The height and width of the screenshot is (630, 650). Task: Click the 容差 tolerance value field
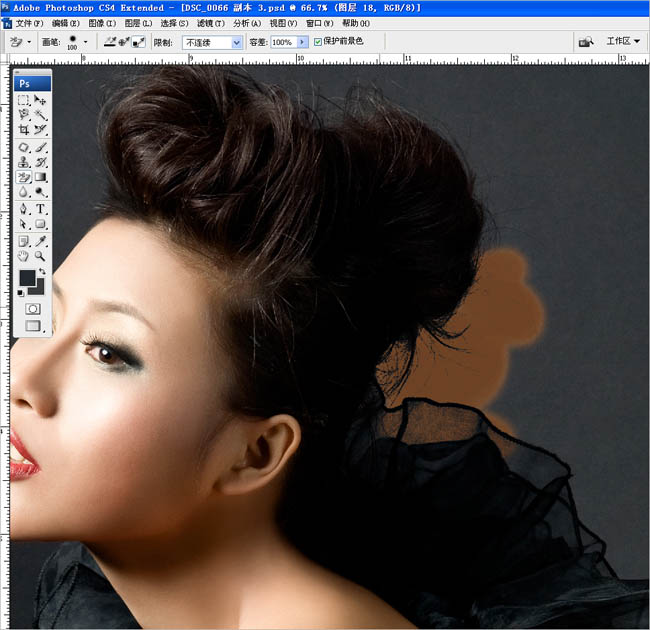(283, 42)
